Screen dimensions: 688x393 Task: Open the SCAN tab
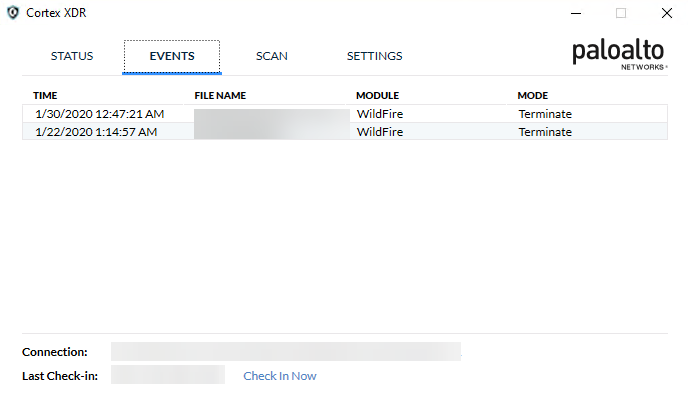click(272, 56)
